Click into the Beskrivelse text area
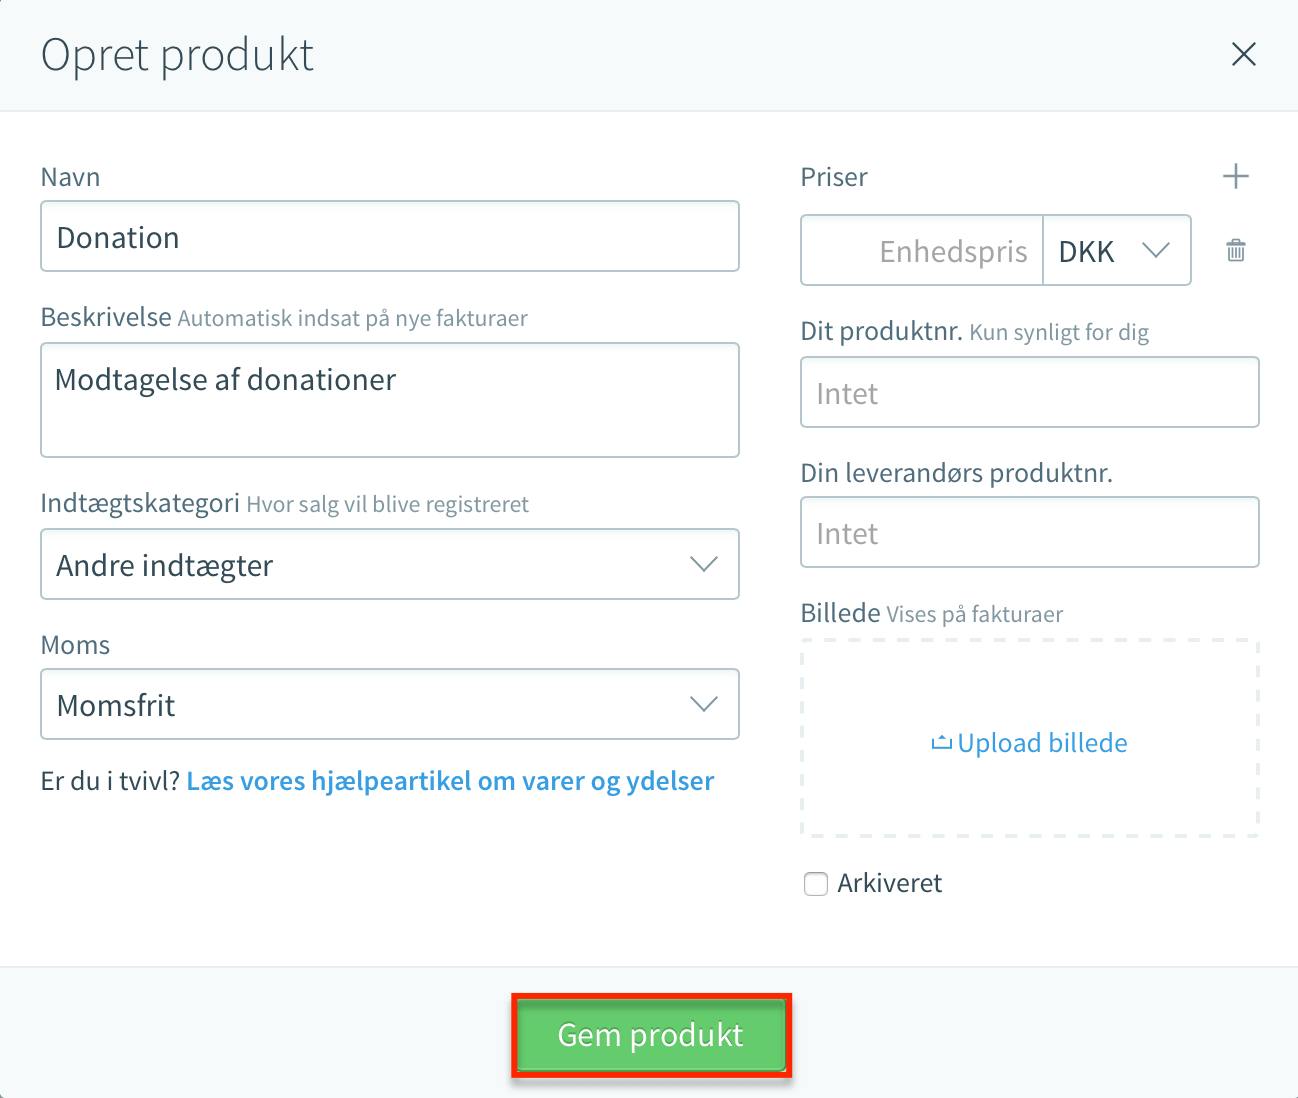 tap(390, 400)
